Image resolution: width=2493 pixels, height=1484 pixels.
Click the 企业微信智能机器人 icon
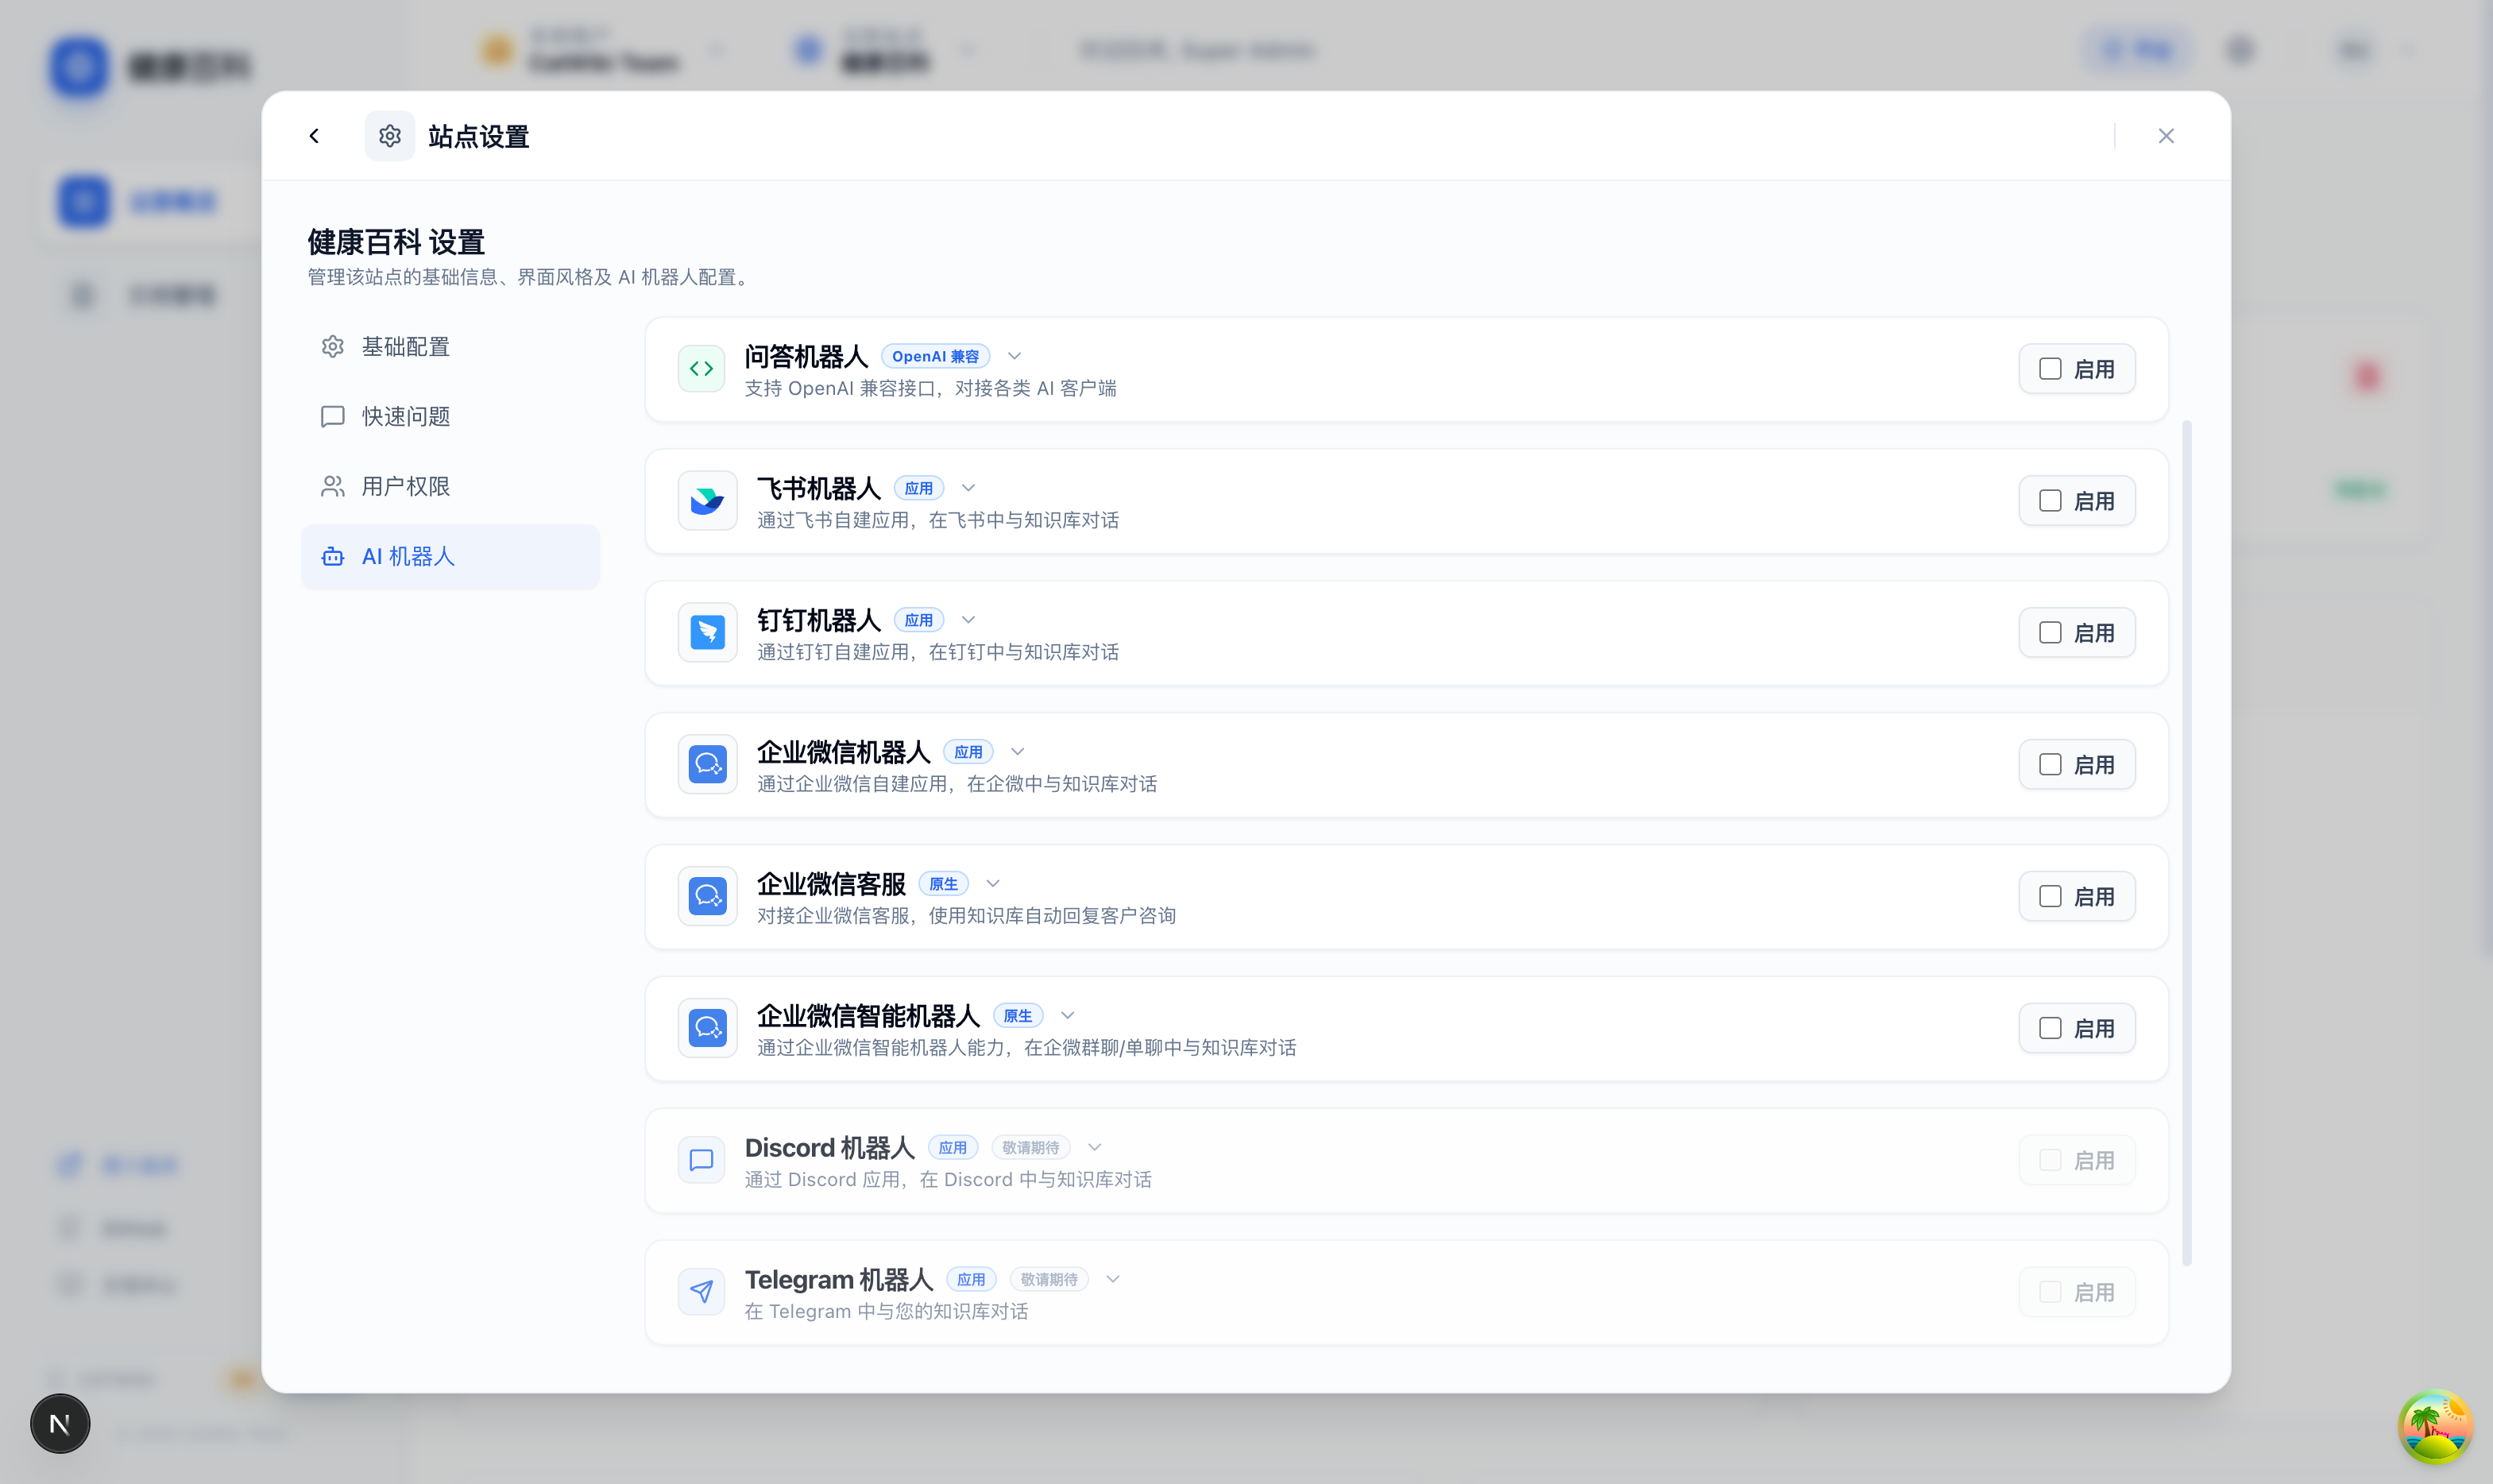[706, 1028]
